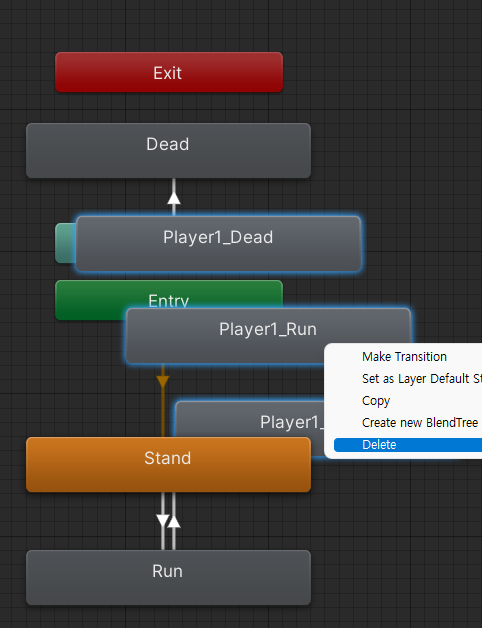Select the upward transition arrow from Run to Stand
The height and width of the screenshot is (628, 482).
point(174,521)
